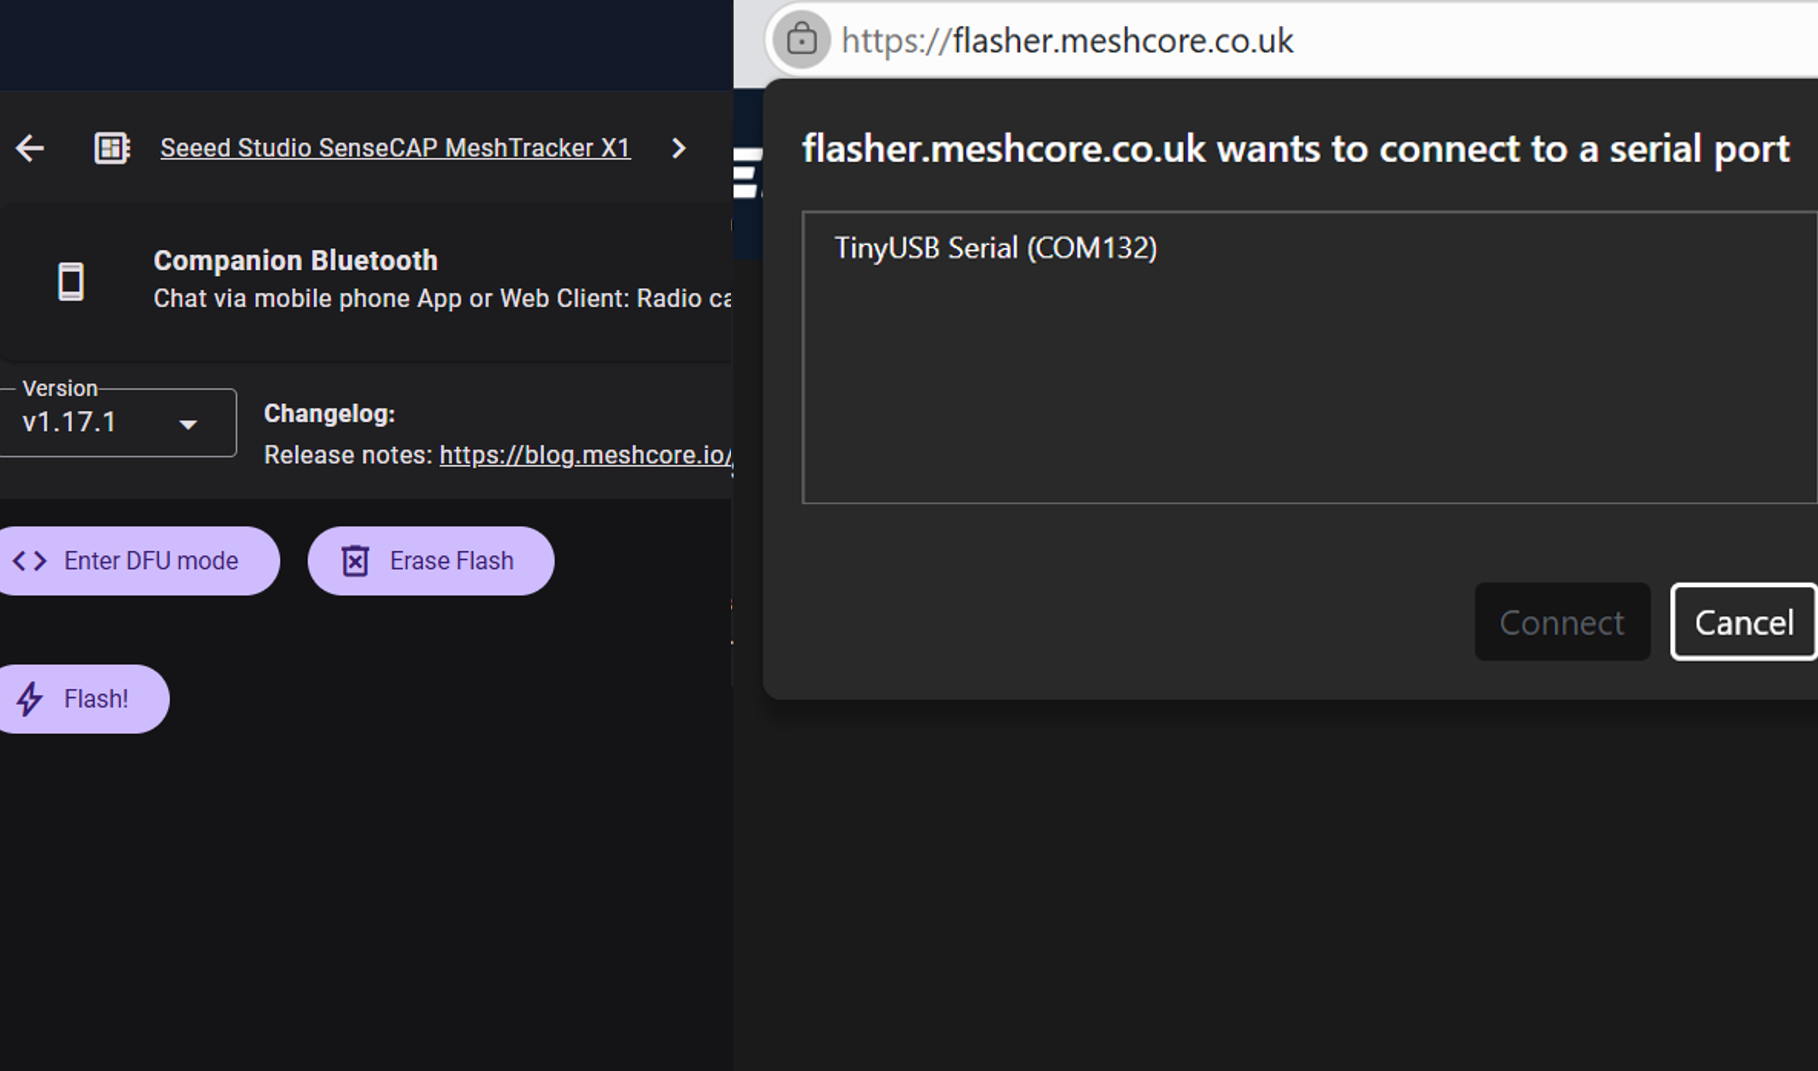The image size is (1818, 1071).
Task: Open the blog.meshcore.io release notes link
Action: 586,455
